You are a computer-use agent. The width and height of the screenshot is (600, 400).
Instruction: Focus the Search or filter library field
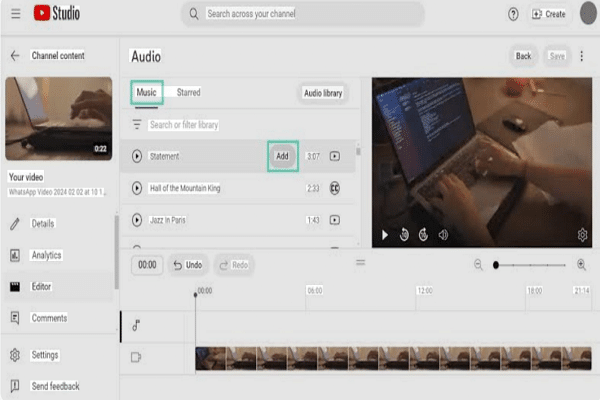coord(184,125)
